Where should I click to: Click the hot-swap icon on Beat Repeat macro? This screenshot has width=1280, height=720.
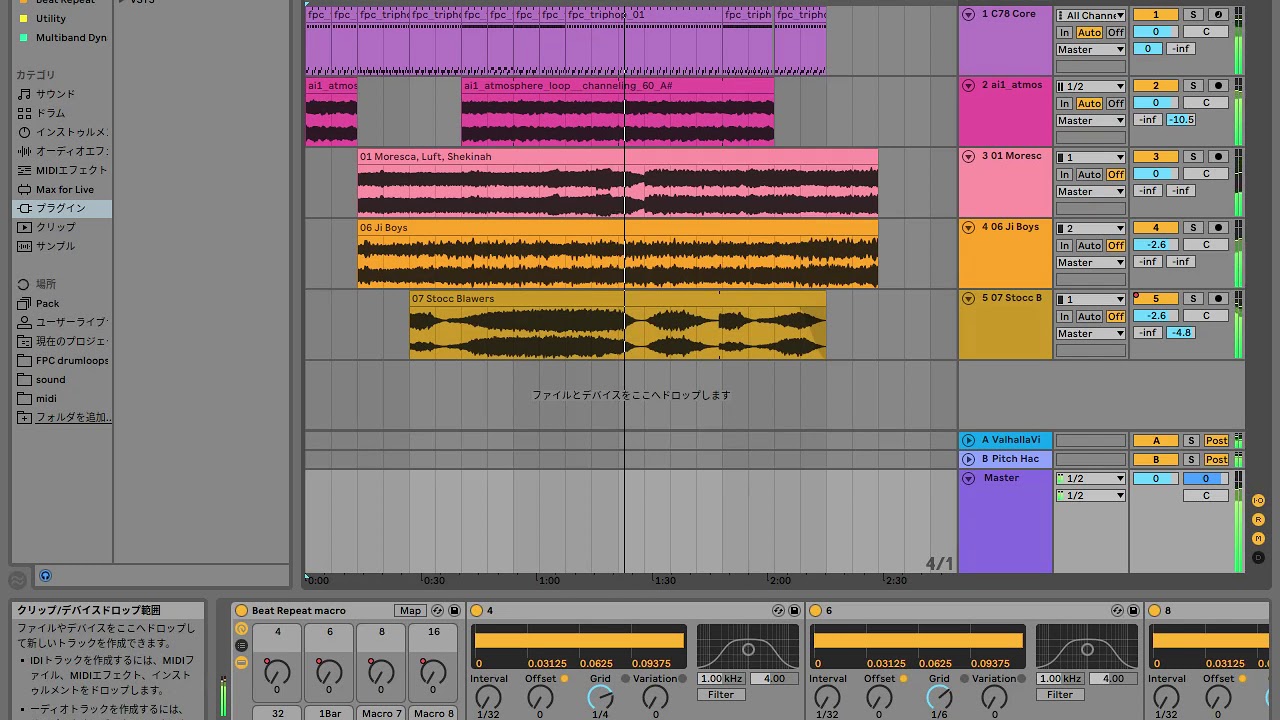[x=438, y=611]
